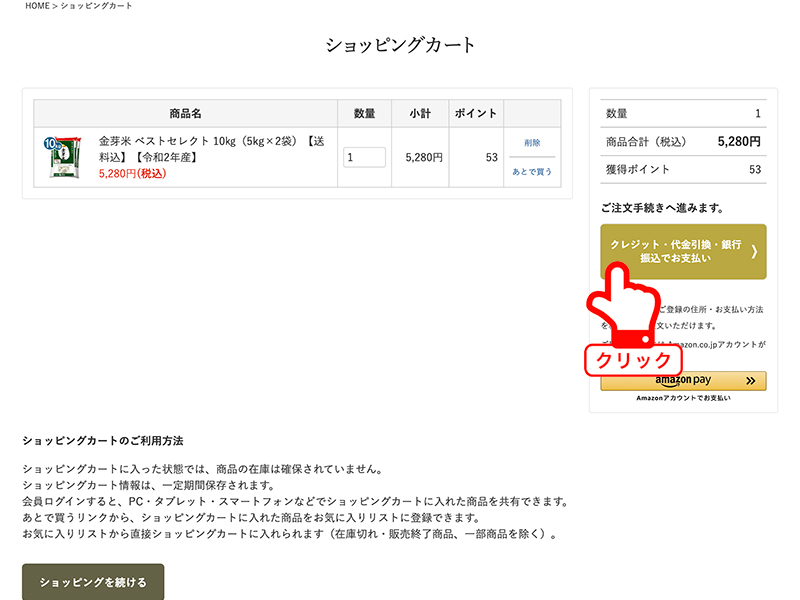This screenshot has width=800, height=600.
Task: Proceed with クレジット・代金引換・銀行振込 payment button
Action: coord(676,251)
